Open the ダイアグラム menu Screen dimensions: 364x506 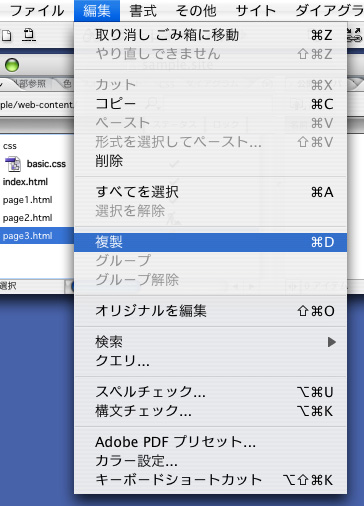coord(329,11)
